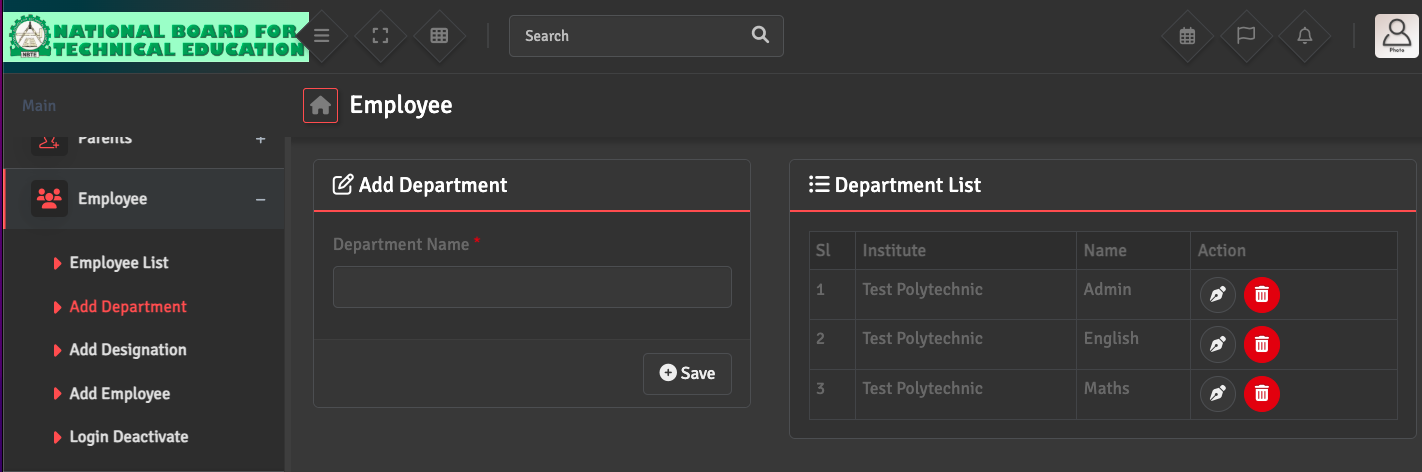Click the home icon beside Employee title

(320, 105)
